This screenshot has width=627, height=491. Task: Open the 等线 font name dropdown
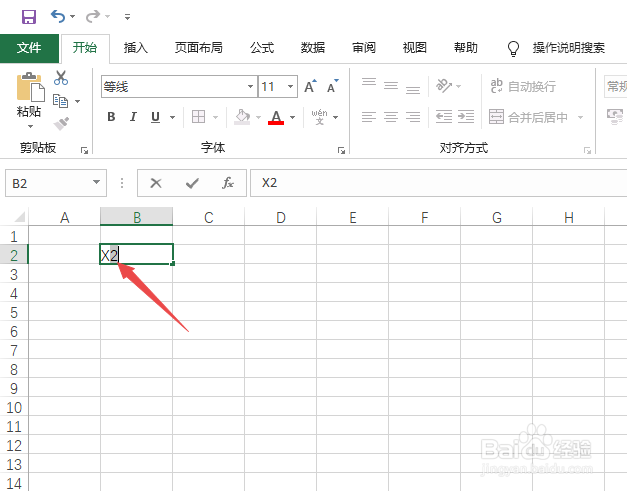pyautogui.click(x=250, y=86)
